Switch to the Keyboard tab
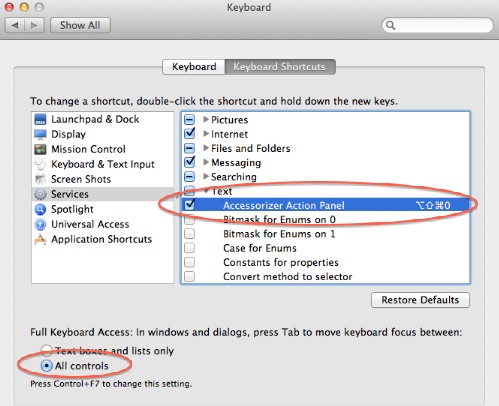Viewport: 499px width, 406px height. [x=194, y=67]
